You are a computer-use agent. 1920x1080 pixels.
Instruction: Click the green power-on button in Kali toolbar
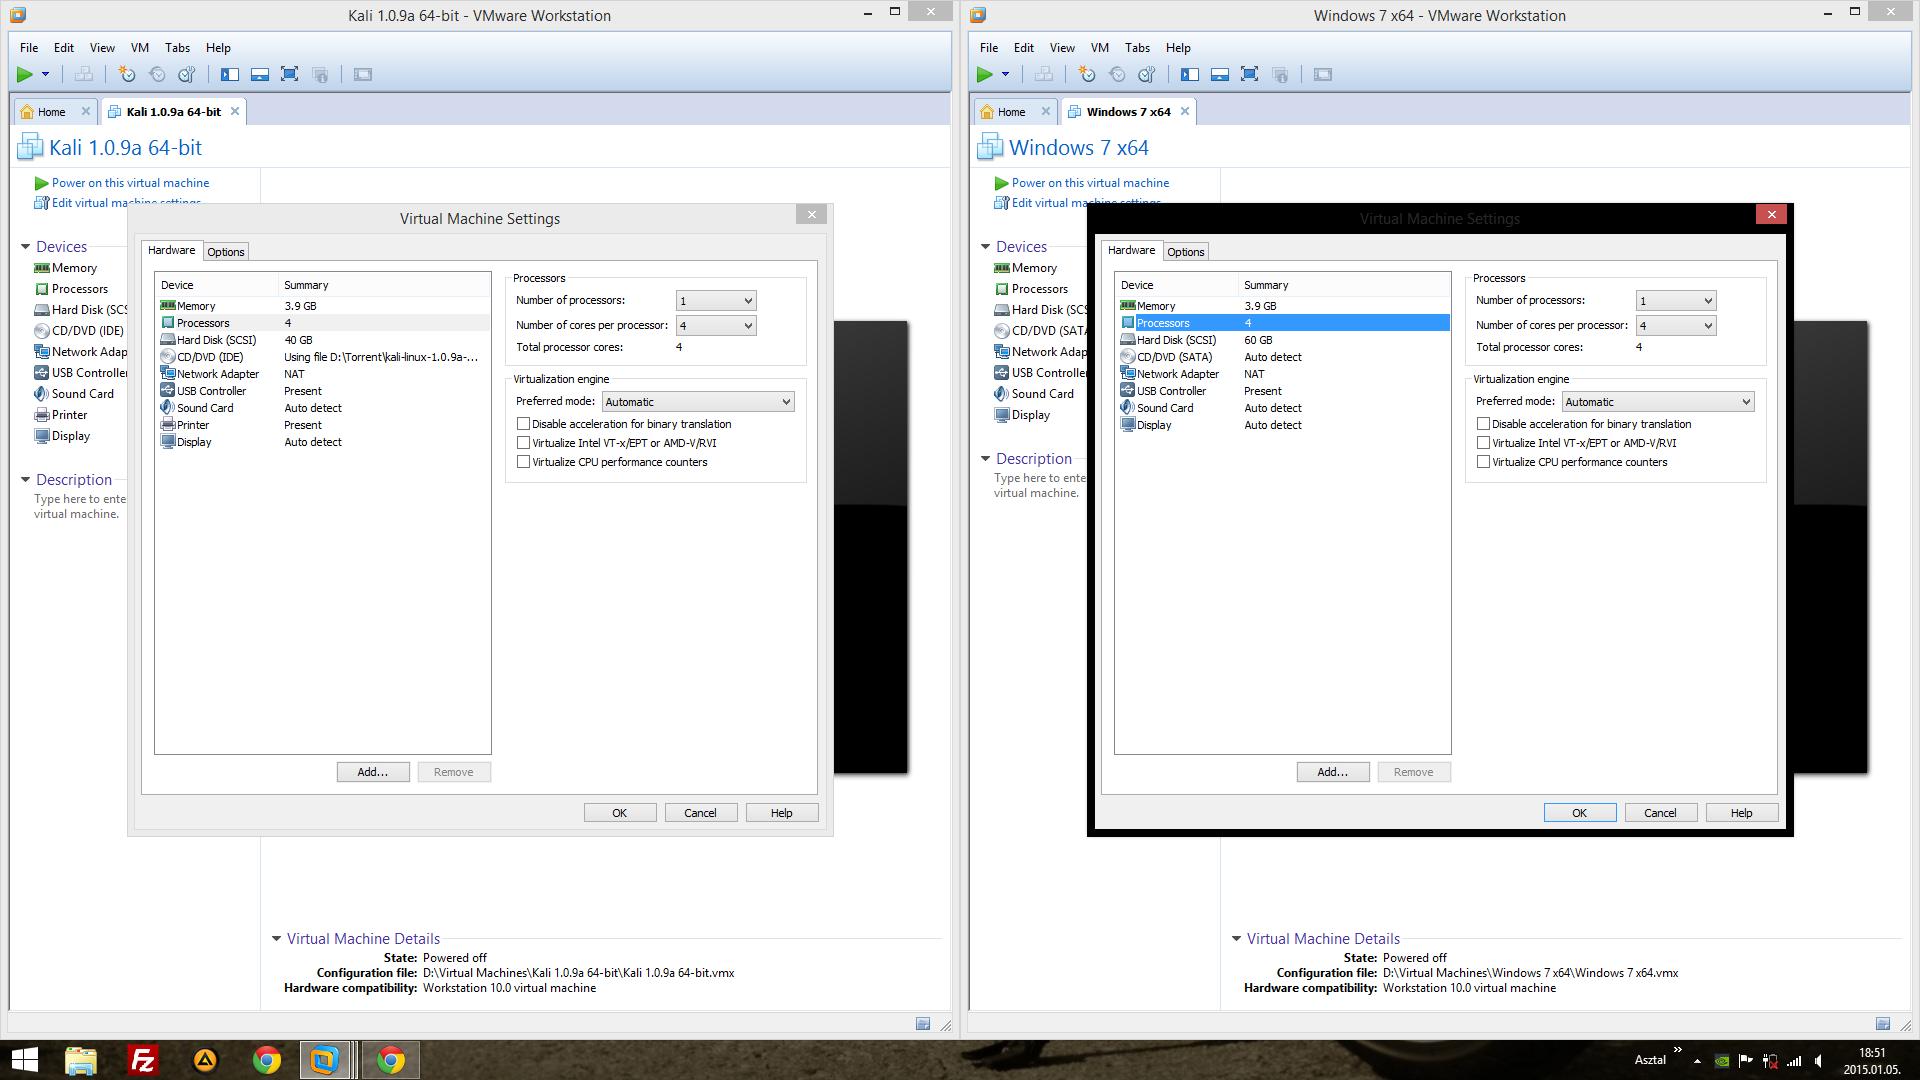[25, 74]
